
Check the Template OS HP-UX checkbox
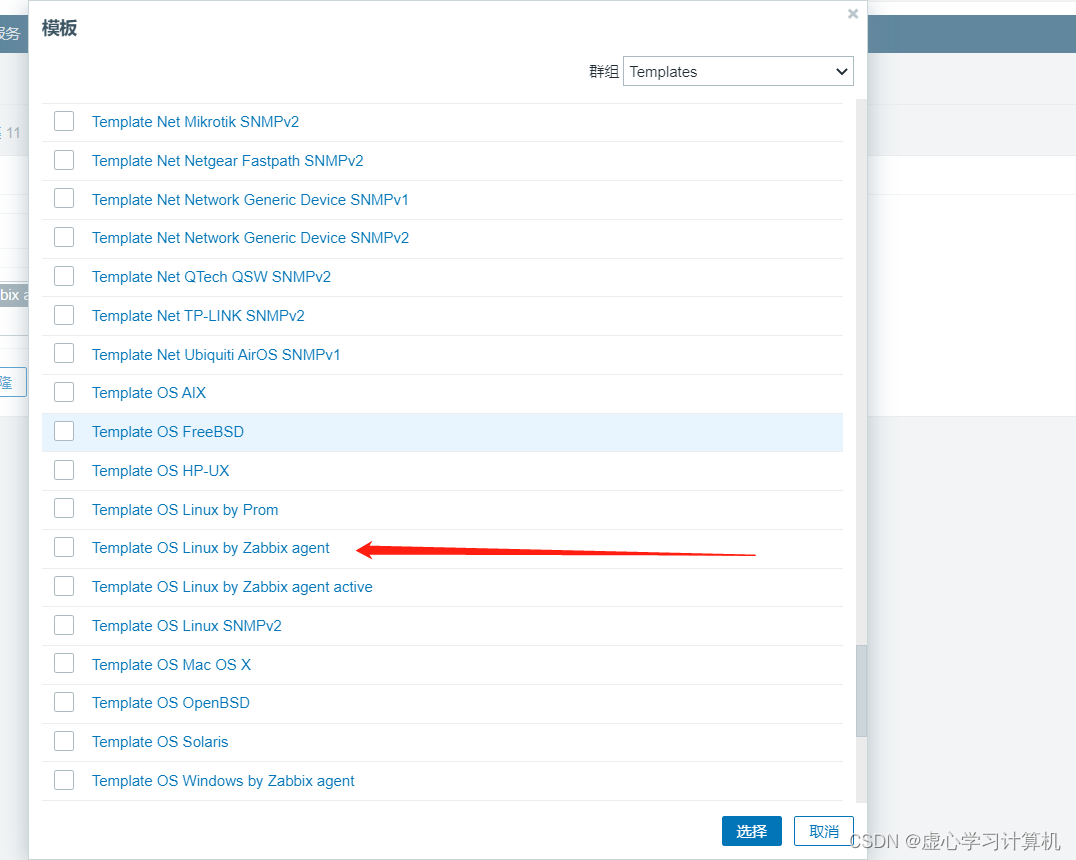64,470
